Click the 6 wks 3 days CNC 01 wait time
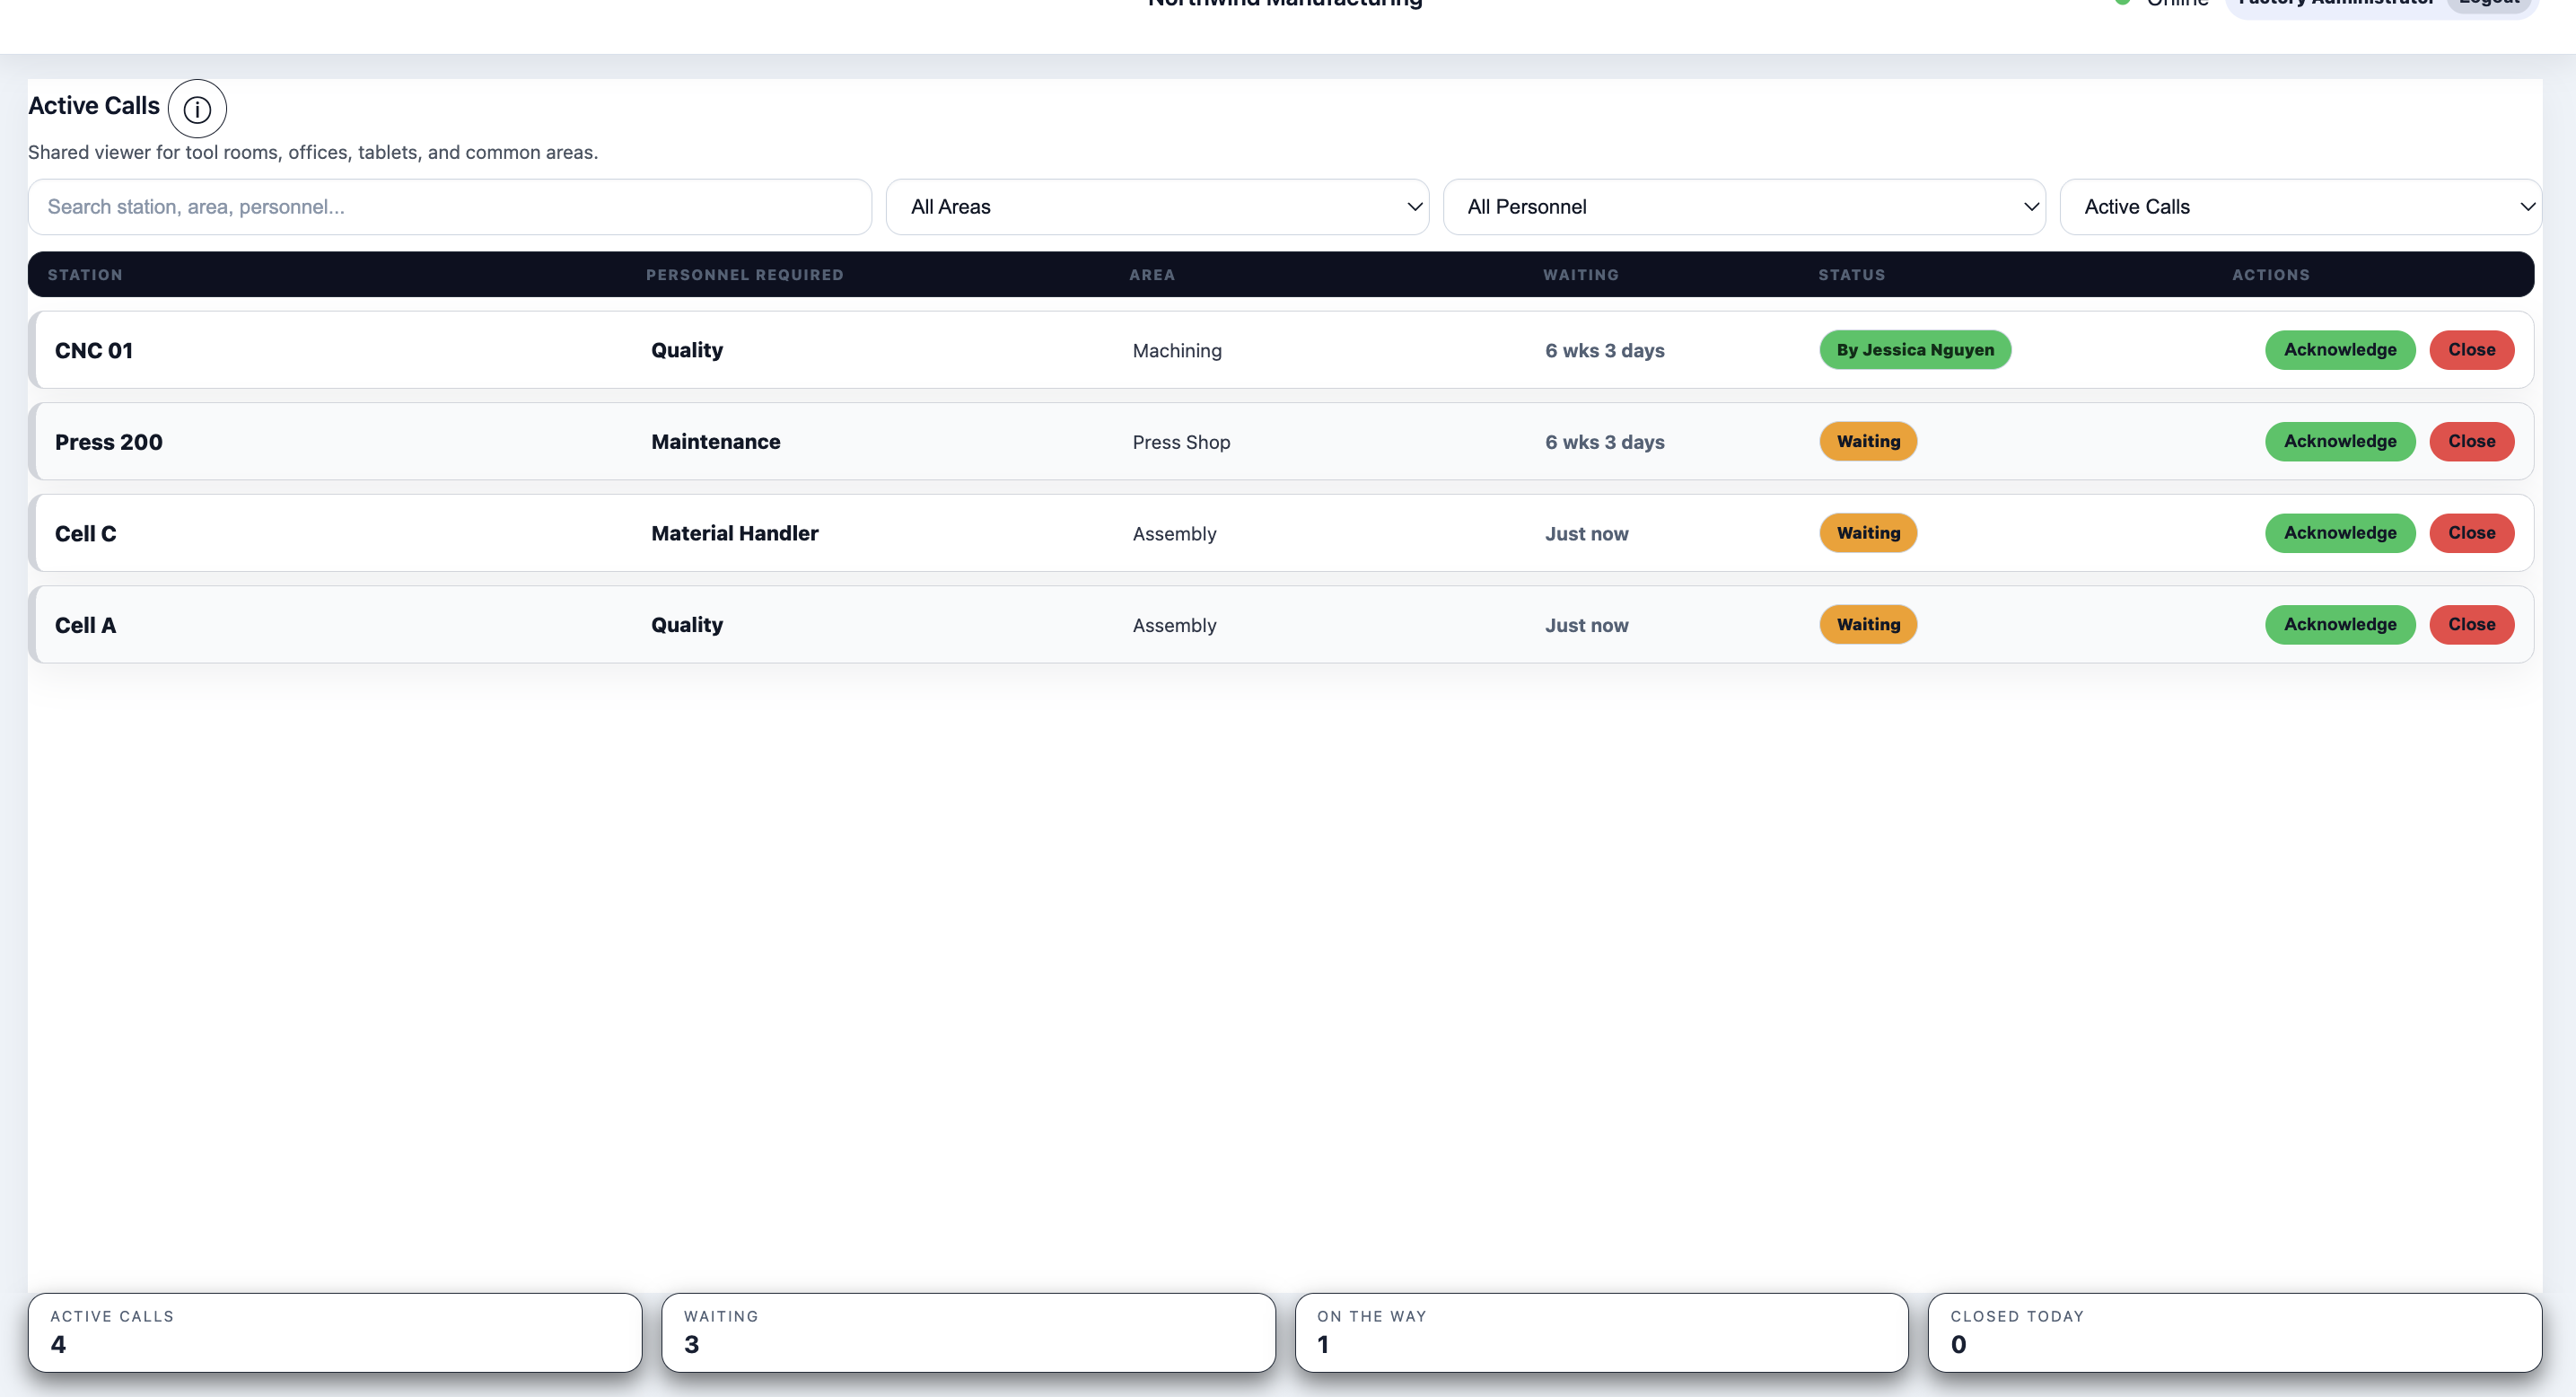Screen dimensions: 2576x1397 [x=1605, y=351]
